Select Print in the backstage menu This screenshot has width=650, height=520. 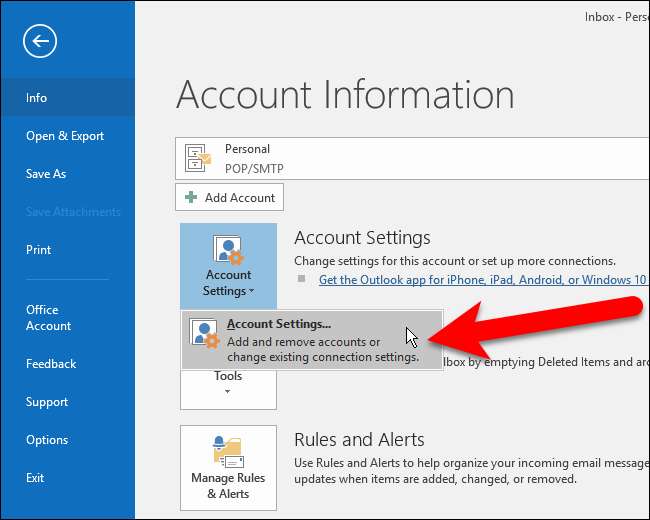[x=38, y=250]
